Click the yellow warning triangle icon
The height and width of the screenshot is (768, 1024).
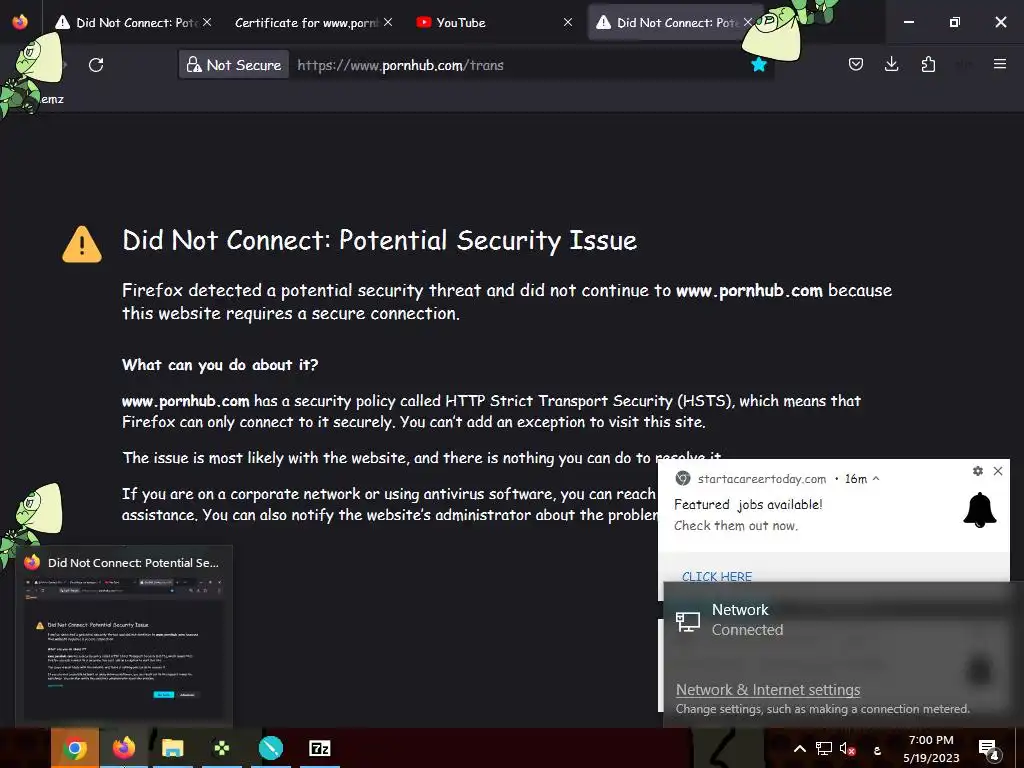pyautogui.click(x=82, y=244)
